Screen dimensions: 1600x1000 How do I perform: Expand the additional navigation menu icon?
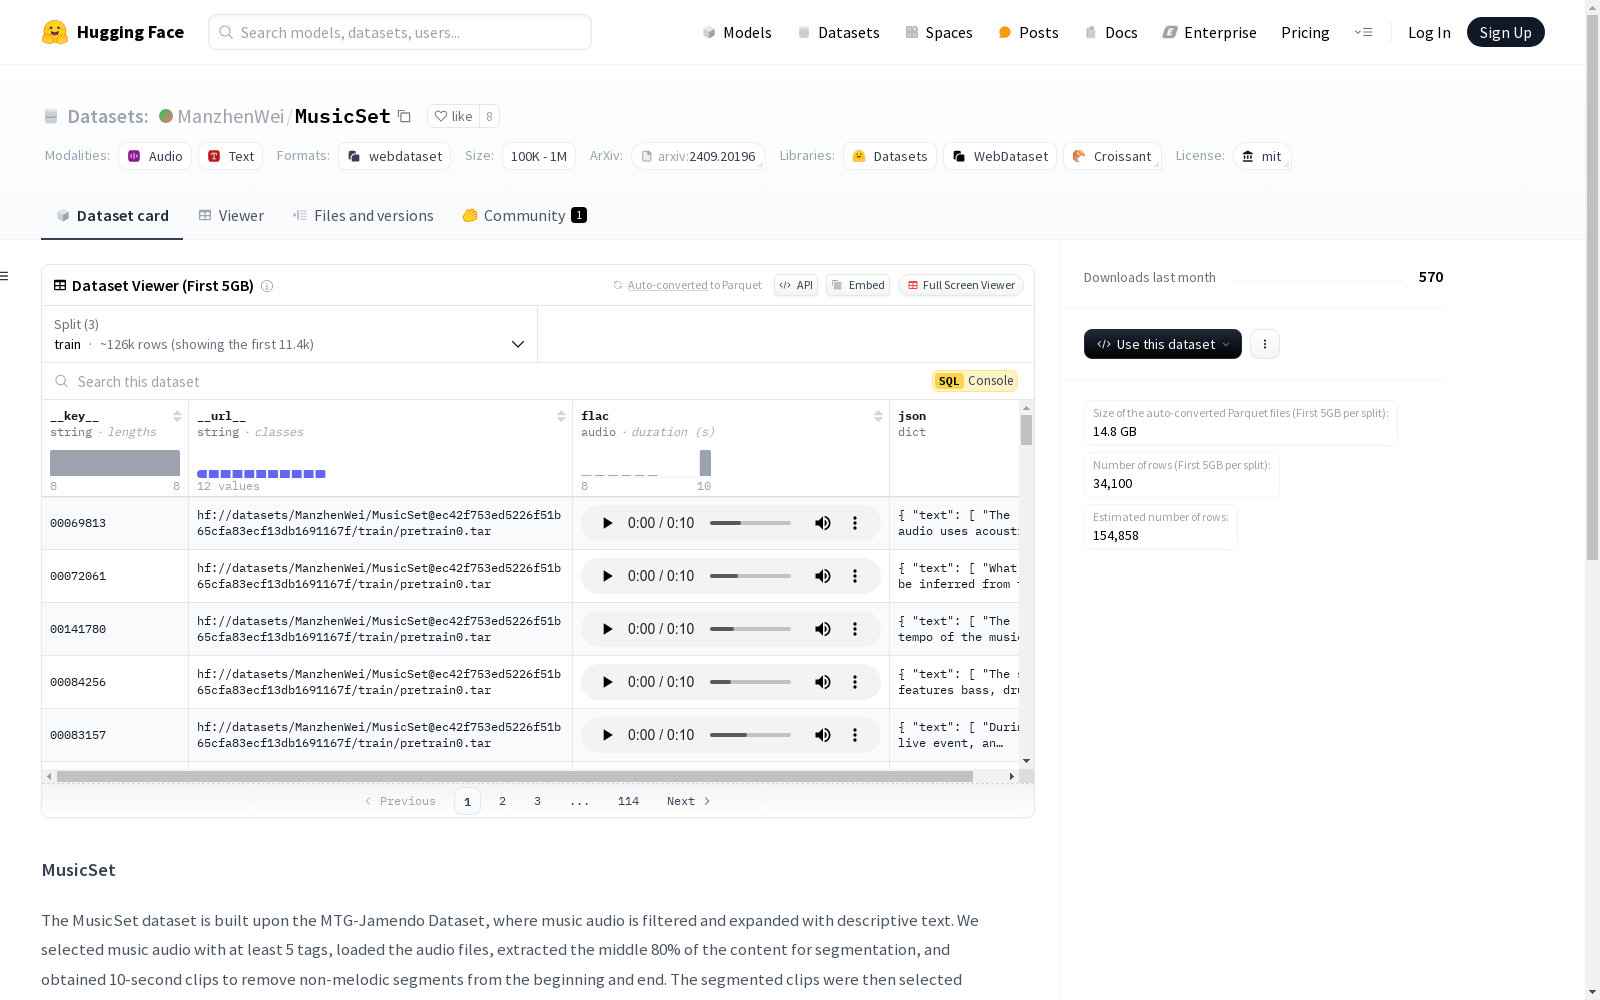1364,32
